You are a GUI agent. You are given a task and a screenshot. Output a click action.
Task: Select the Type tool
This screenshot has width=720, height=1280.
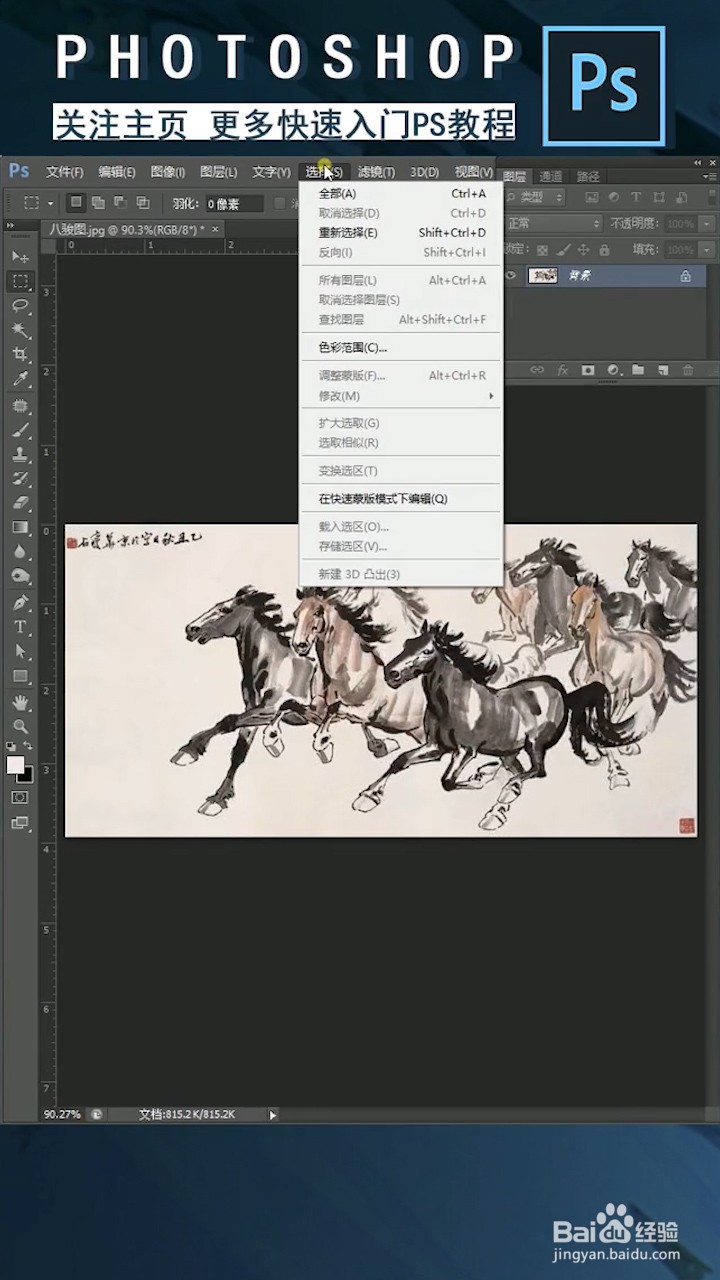[20, 627]
